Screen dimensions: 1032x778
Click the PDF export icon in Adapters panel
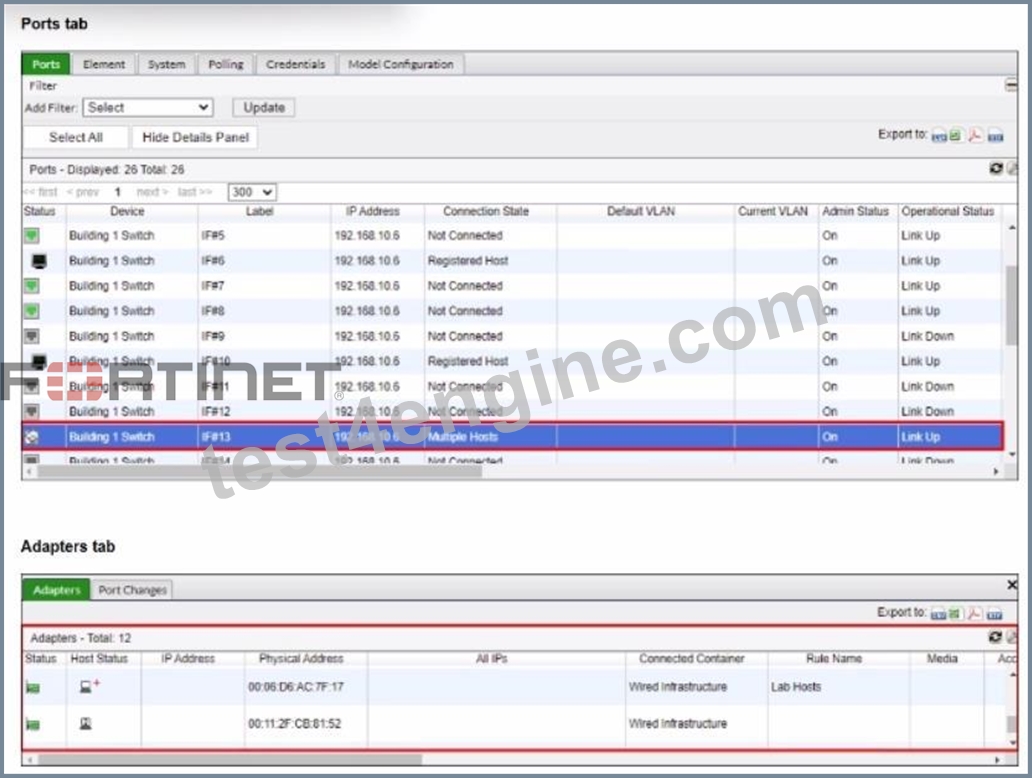coord(974,613)
